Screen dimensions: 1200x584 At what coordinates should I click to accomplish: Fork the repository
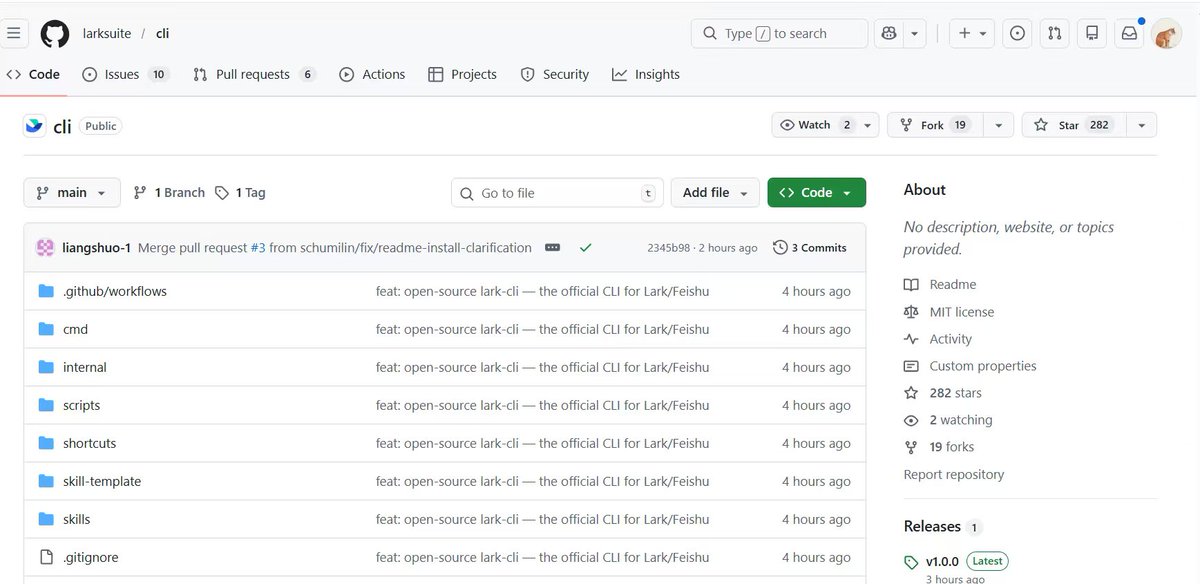(935, 125)
